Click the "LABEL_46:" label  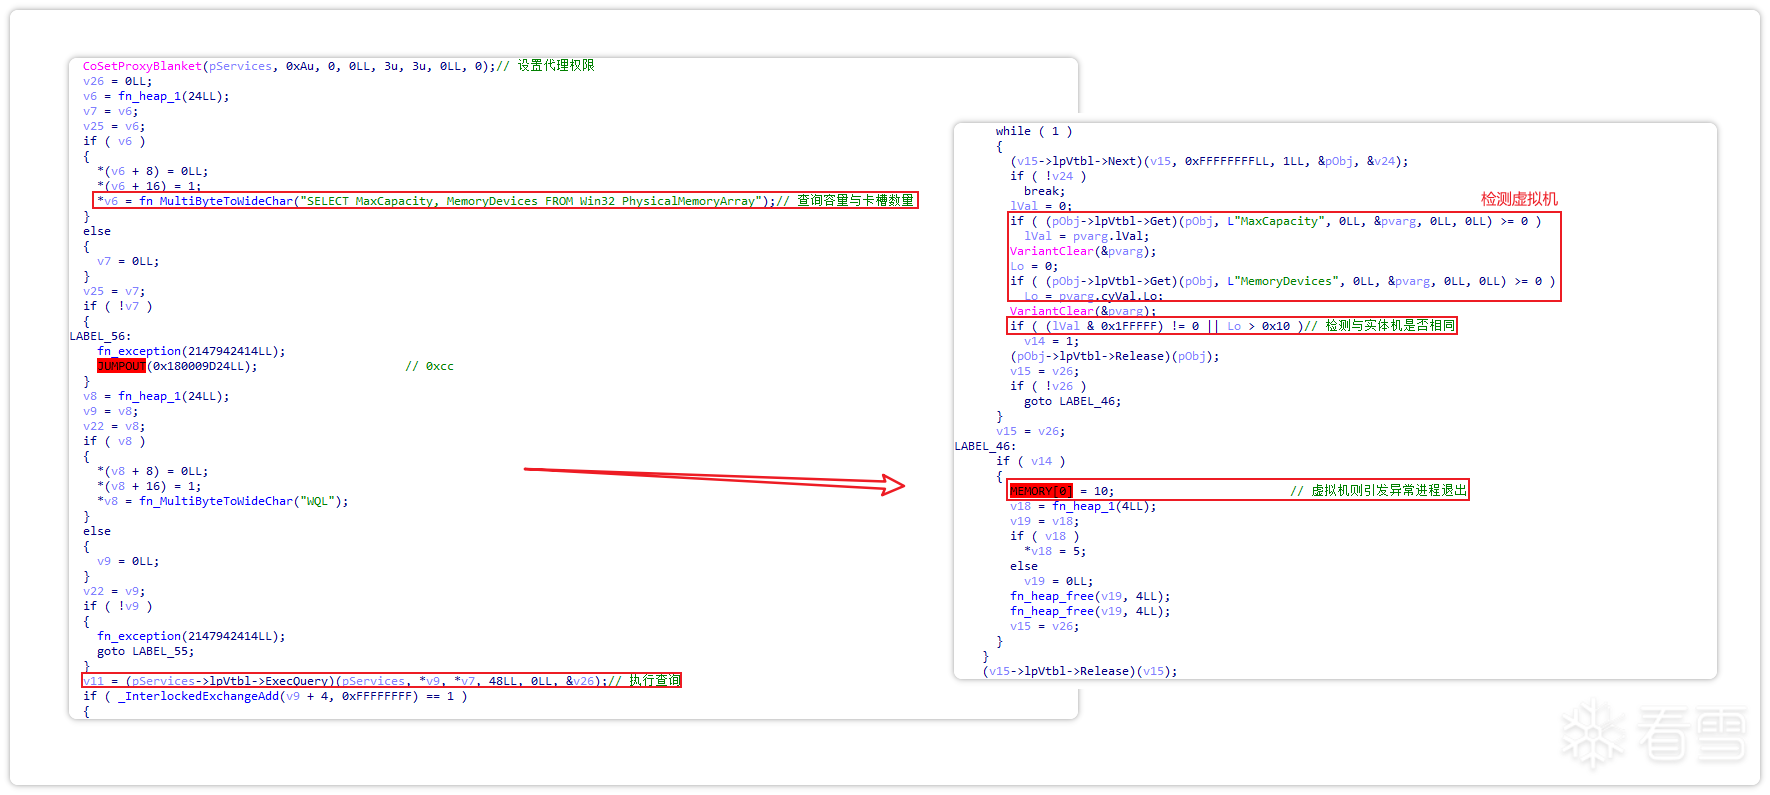pyautogui.click(x=985, y=446)
